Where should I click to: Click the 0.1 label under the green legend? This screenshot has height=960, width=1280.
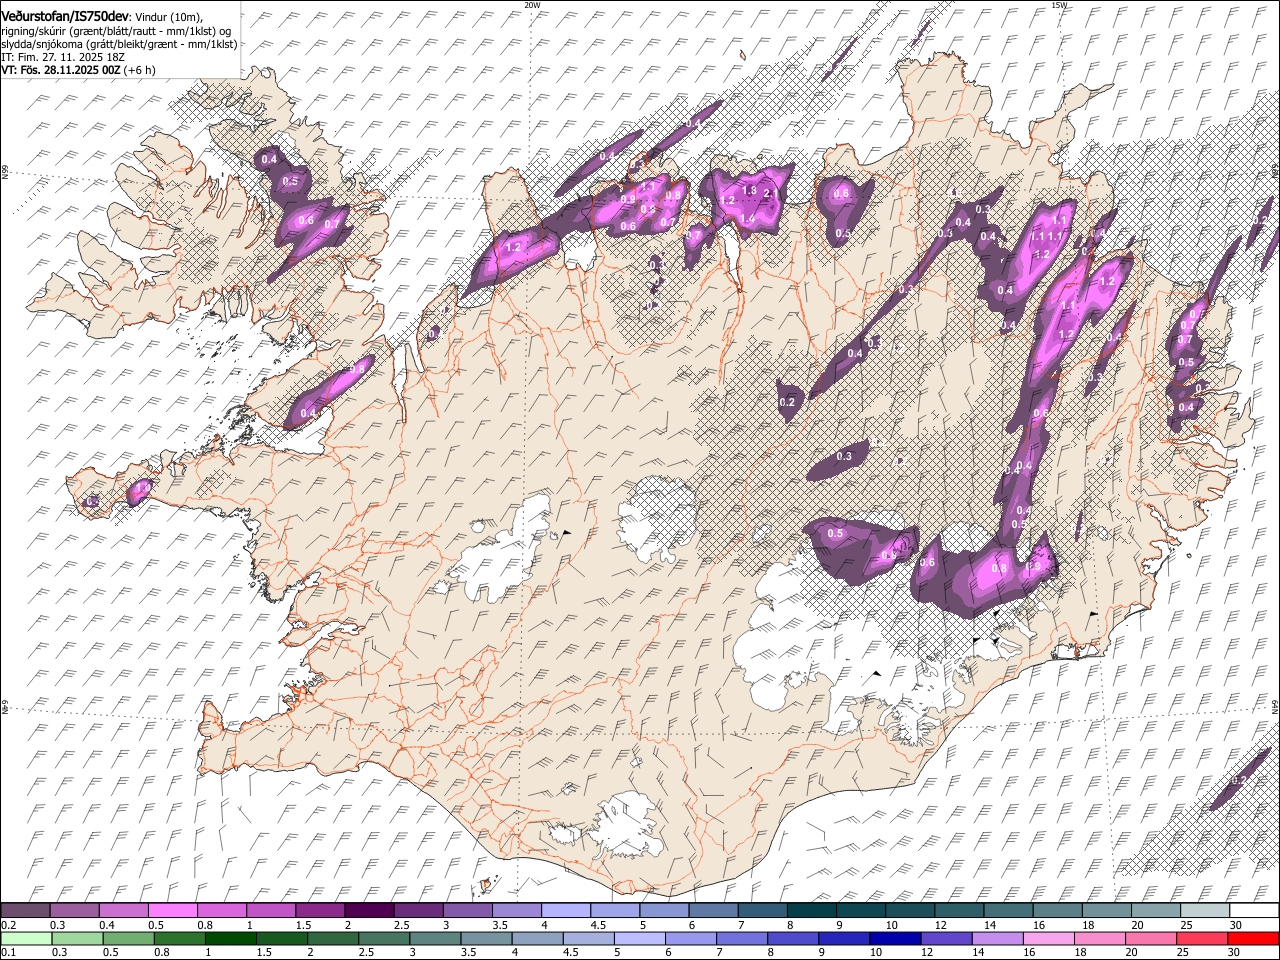[8, 953]
